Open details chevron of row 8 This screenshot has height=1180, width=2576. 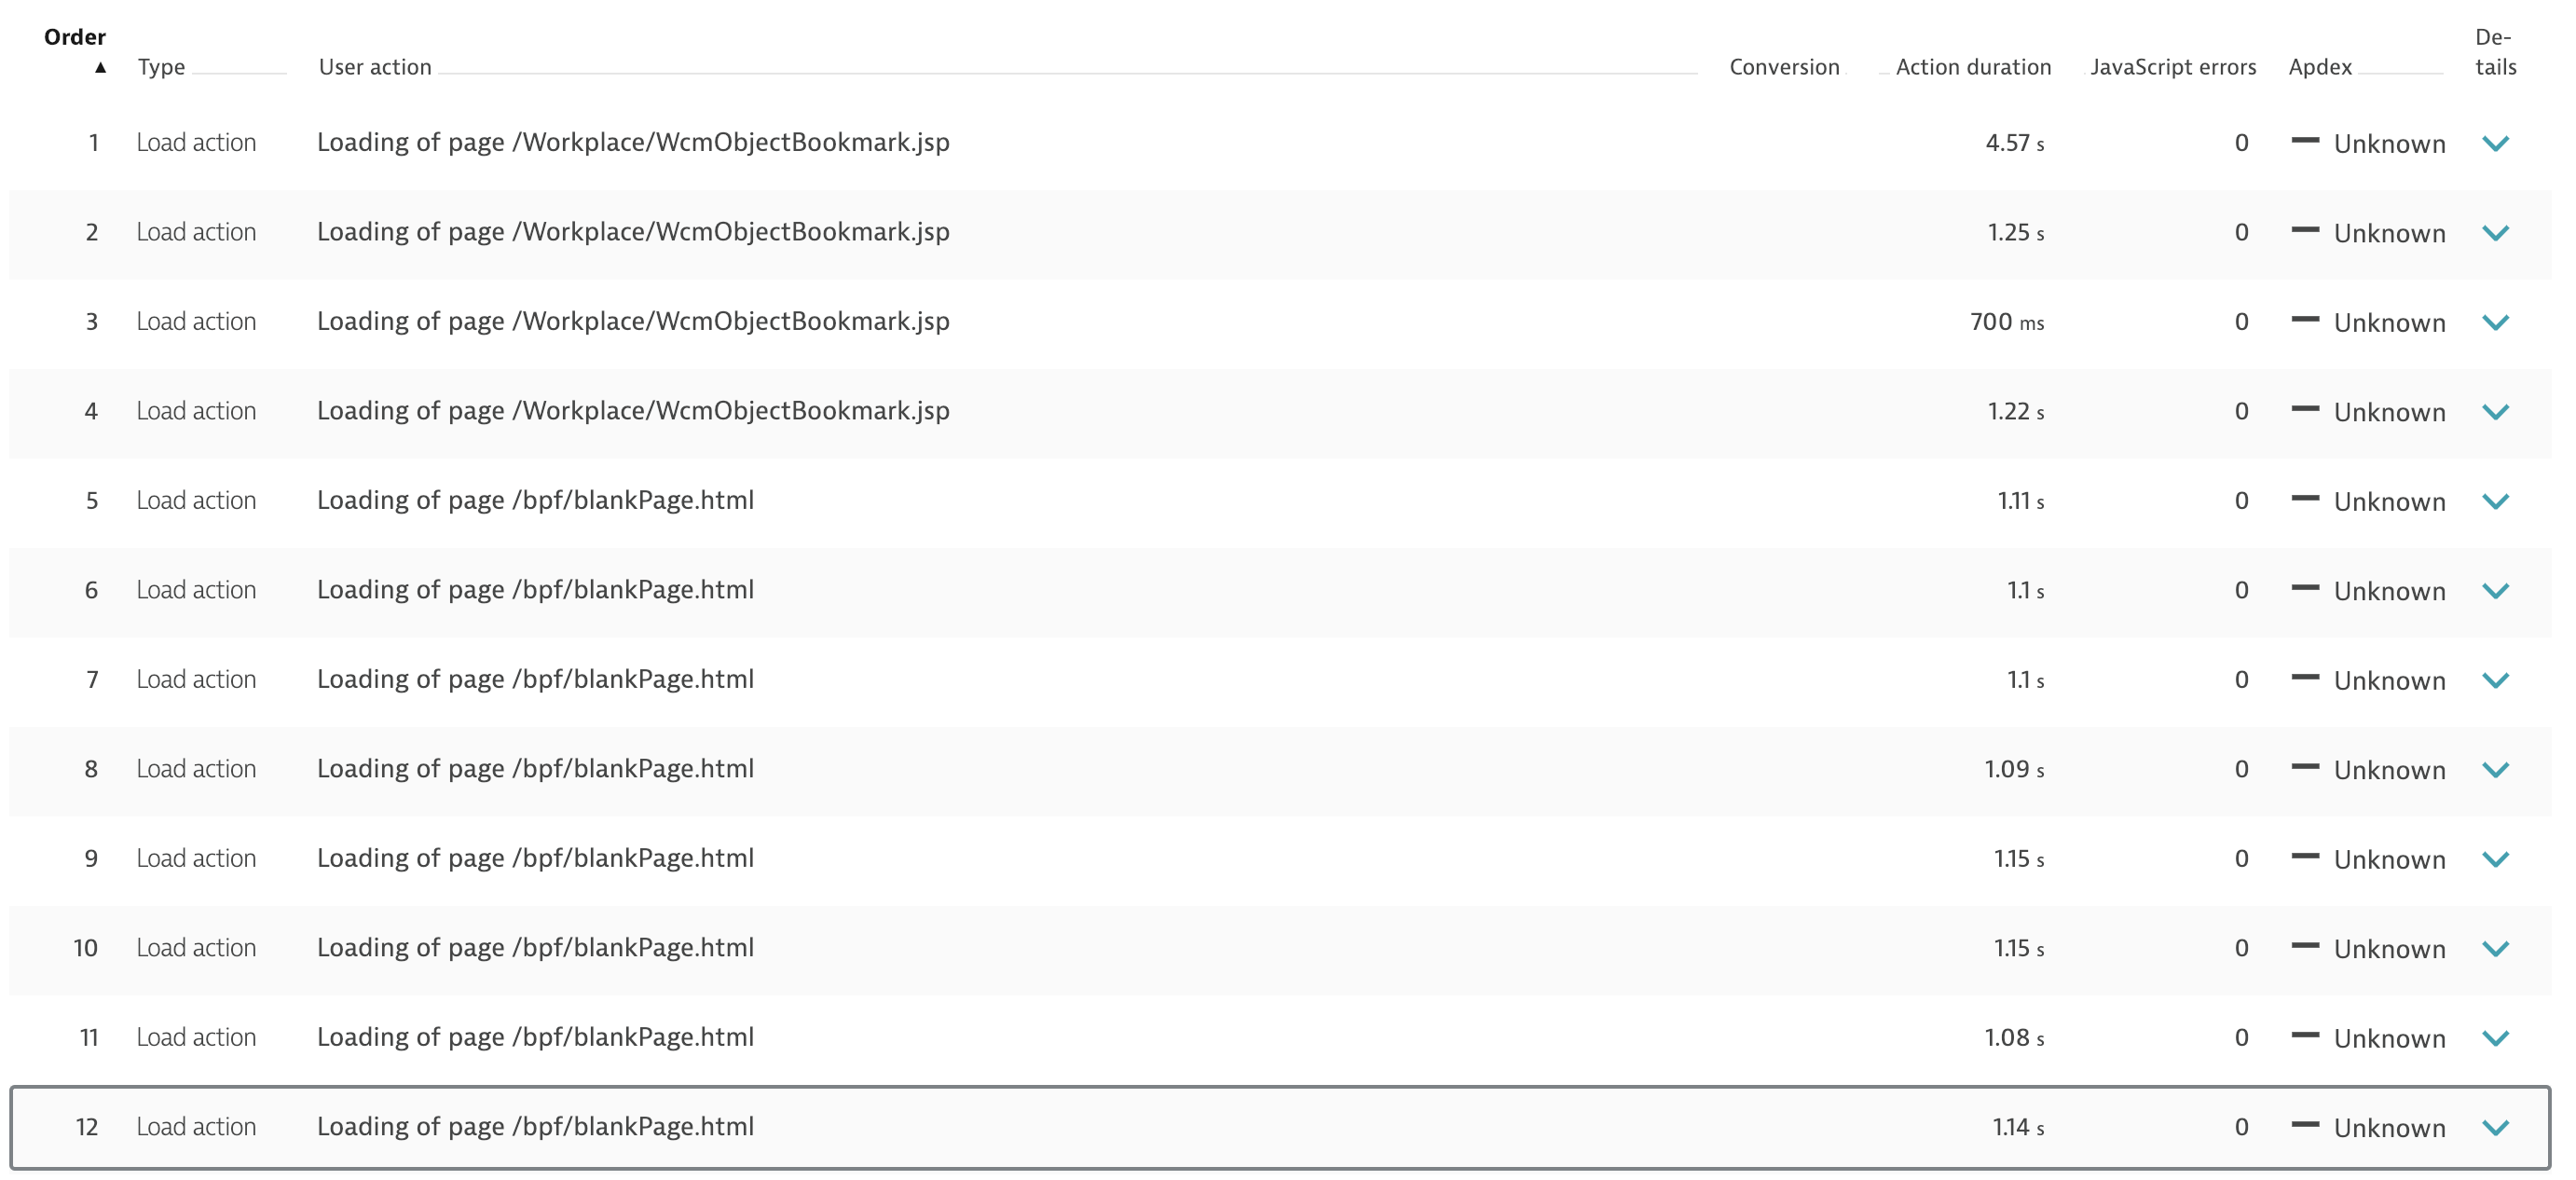coord(2495,769)
